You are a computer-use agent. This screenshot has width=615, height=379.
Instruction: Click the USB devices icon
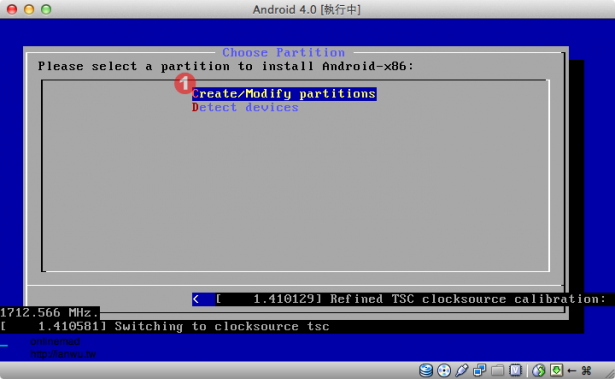(462, 370)
